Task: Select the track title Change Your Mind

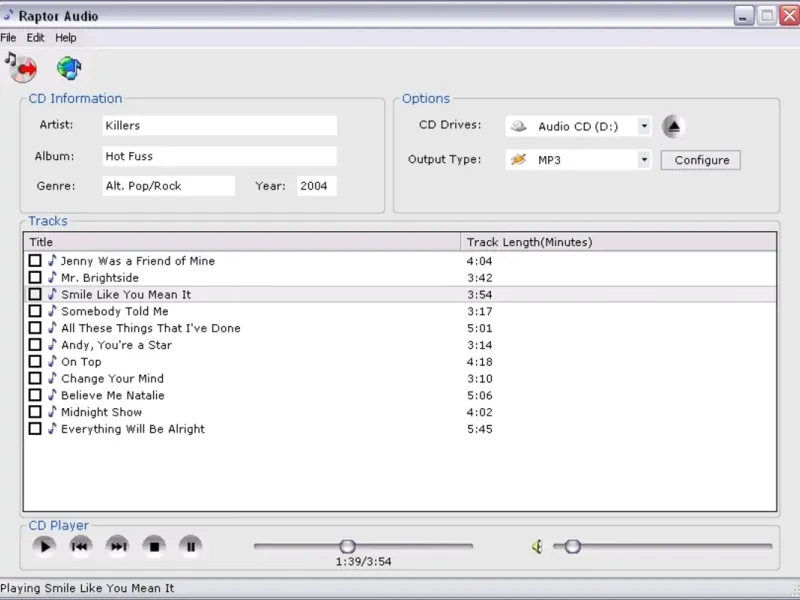Action: click(112, 379)
